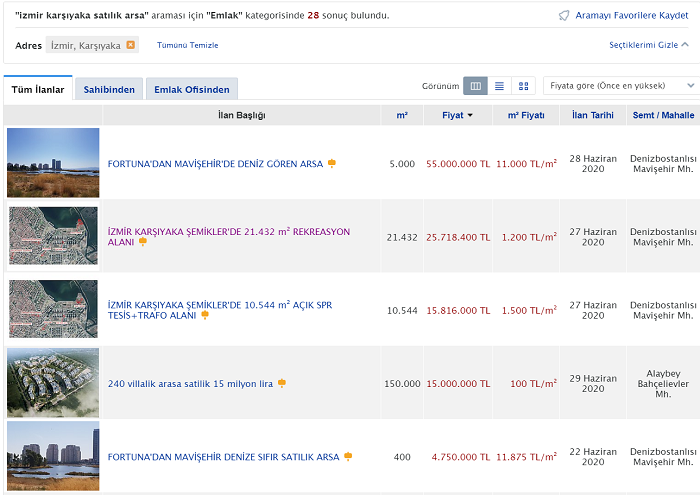Click badge icon beside Denize Sıfır Satılık Arsa
The image size is (700, 495).
[x=348, y=456]
